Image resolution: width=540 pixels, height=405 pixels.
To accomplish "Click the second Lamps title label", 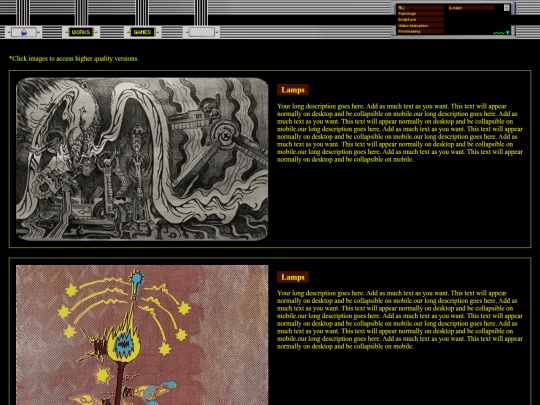I will (293, 277).
